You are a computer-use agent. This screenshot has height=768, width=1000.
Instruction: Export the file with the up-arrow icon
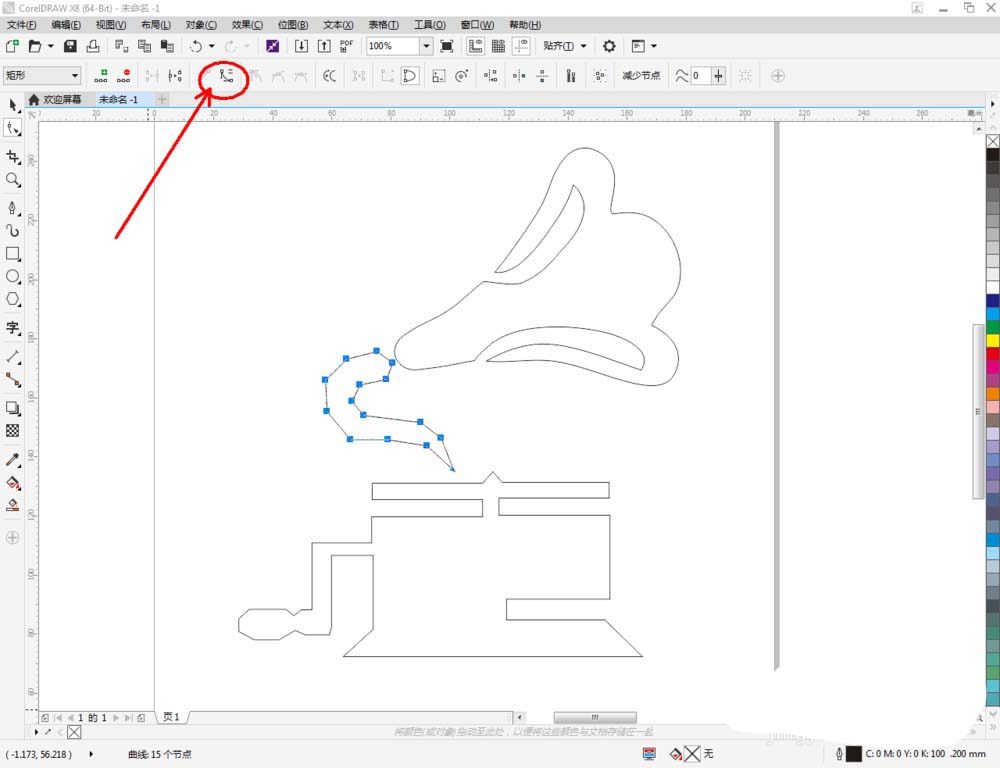[324, 46]
